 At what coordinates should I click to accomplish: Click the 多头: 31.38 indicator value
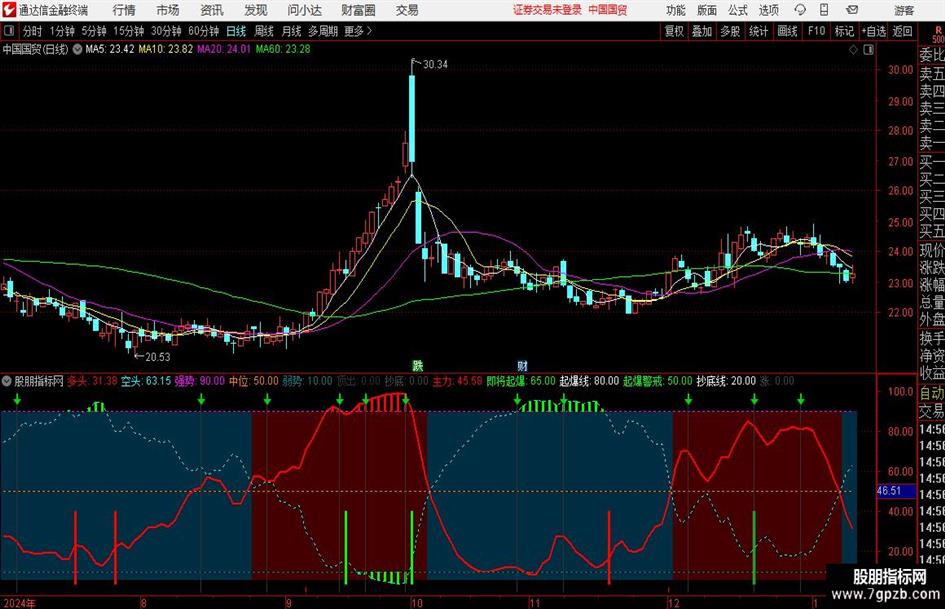pyautogui.click(x=92, y=381)
